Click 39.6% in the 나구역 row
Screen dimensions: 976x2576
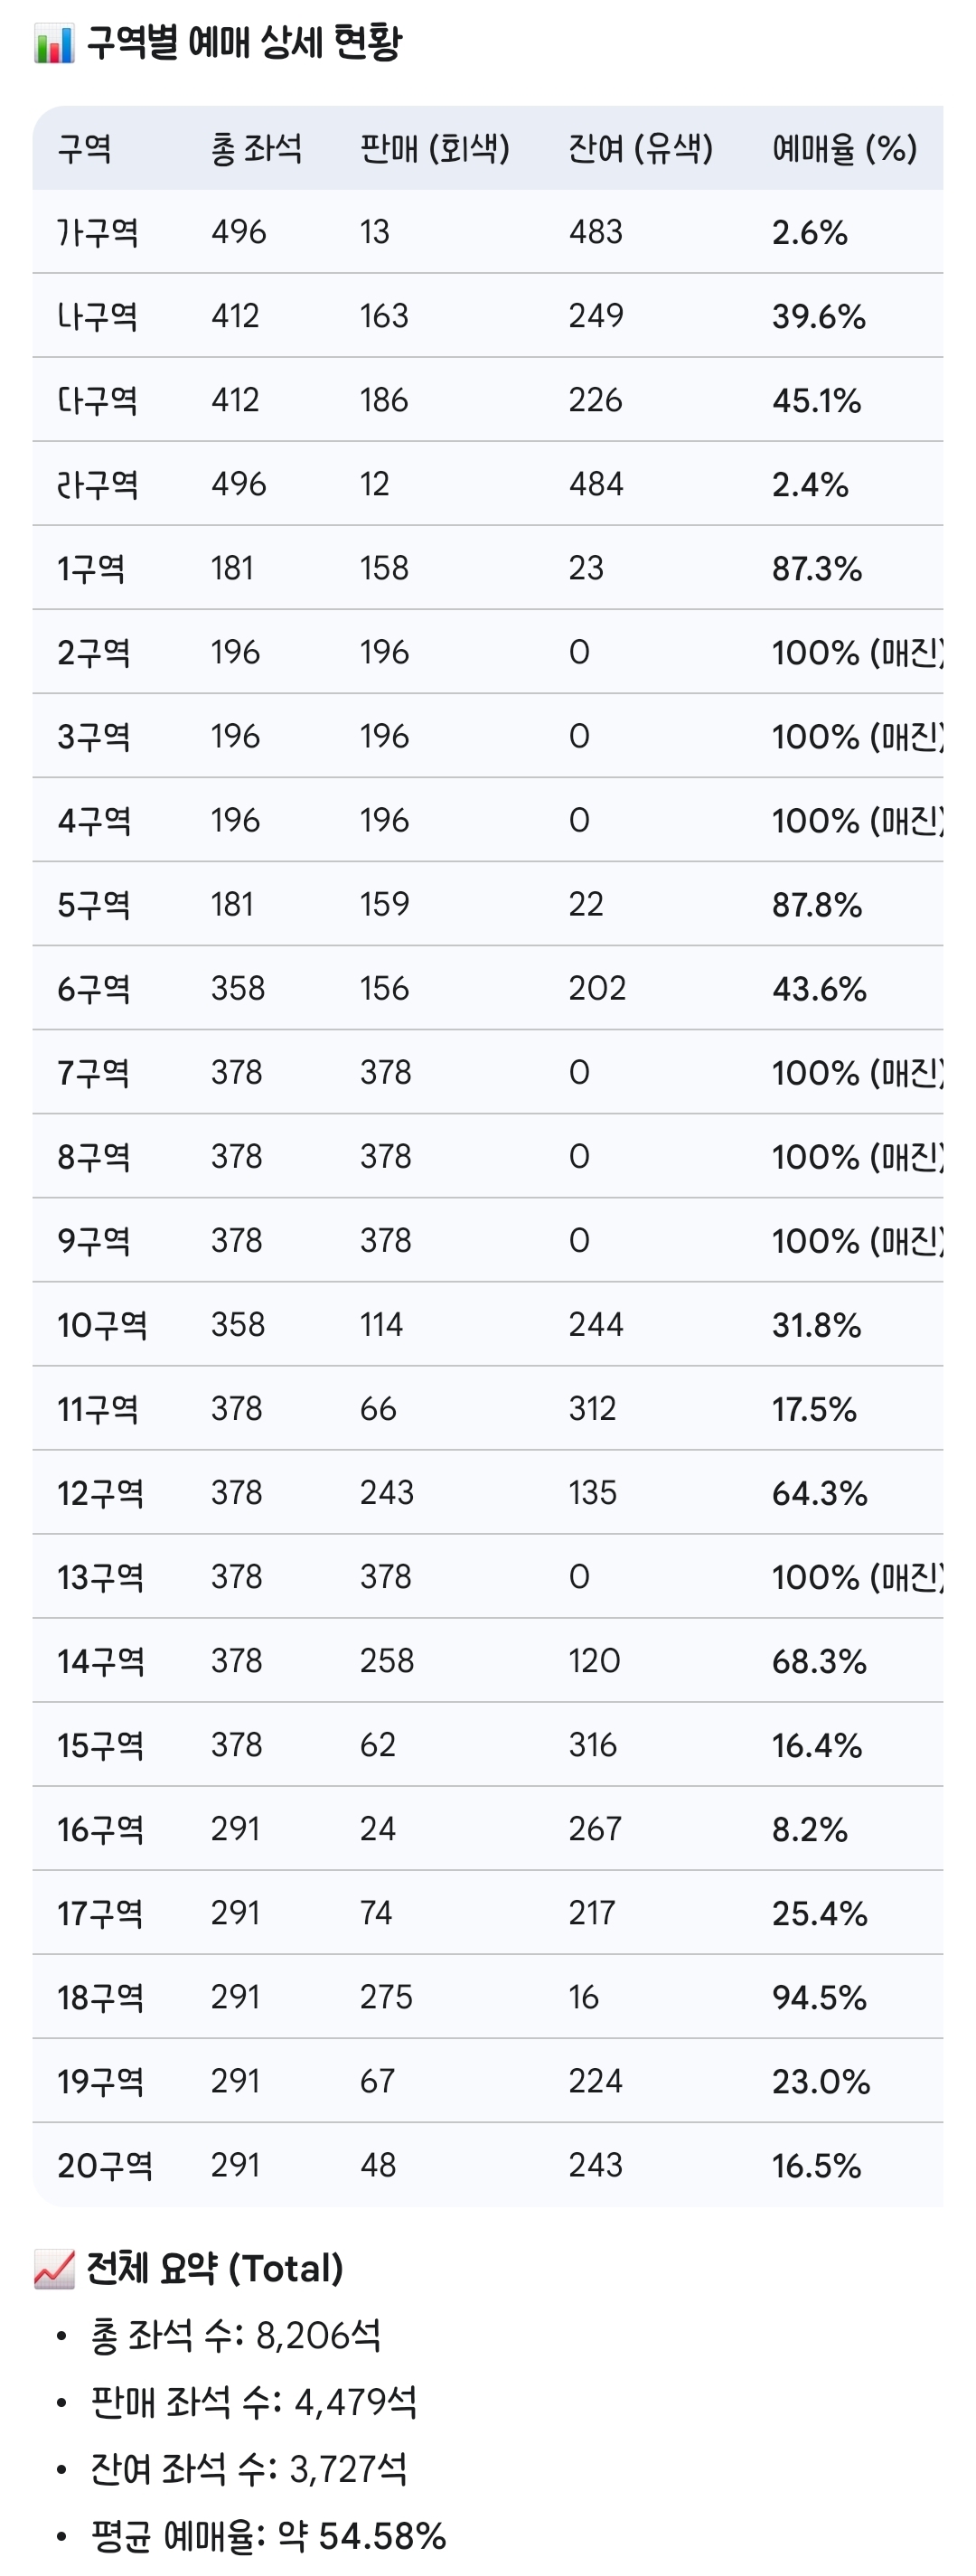[x=819, y=317]
